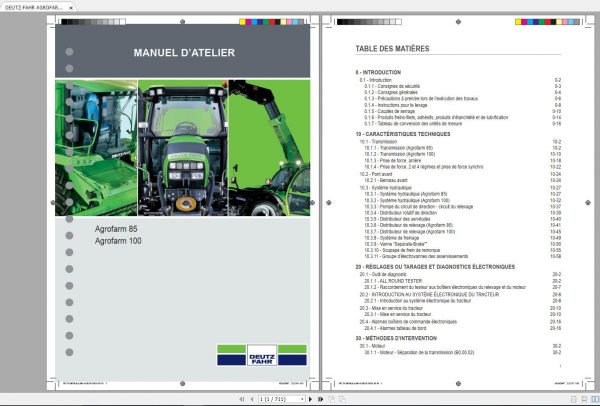Image resolution: width=600 pixels, height=406 pixels.
Task: Open entry 0.1.3 Précautions à prendre
Action: [421, 98]
